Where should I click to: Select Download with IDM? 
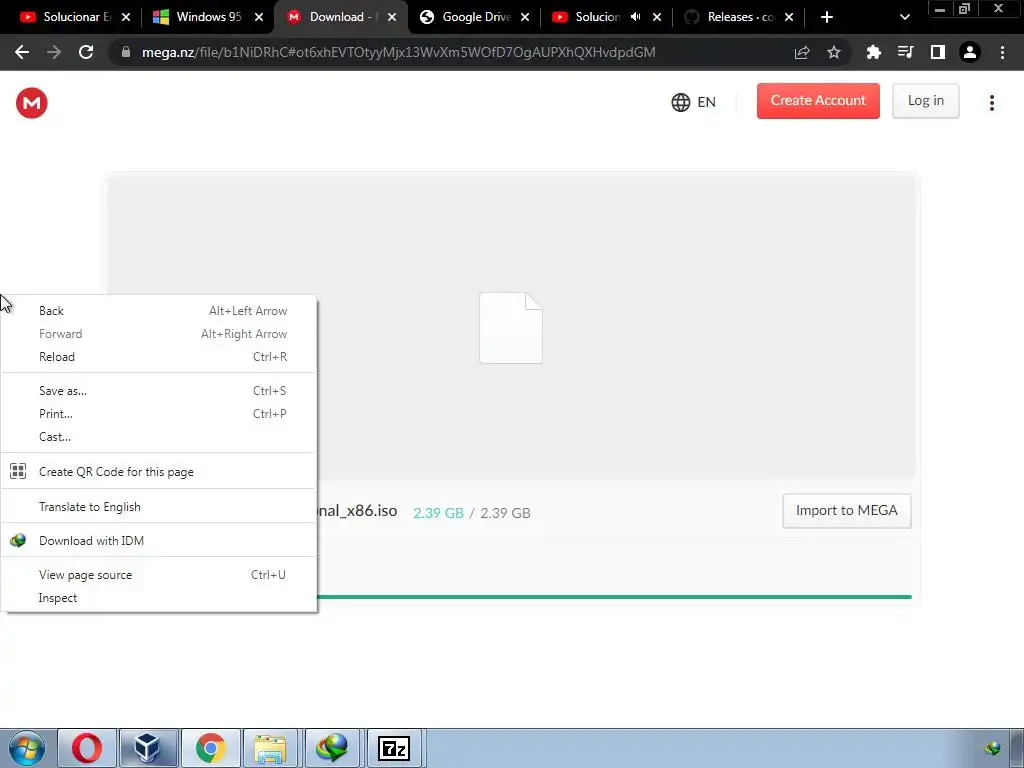pyautogui.click(x=159, y=541)
